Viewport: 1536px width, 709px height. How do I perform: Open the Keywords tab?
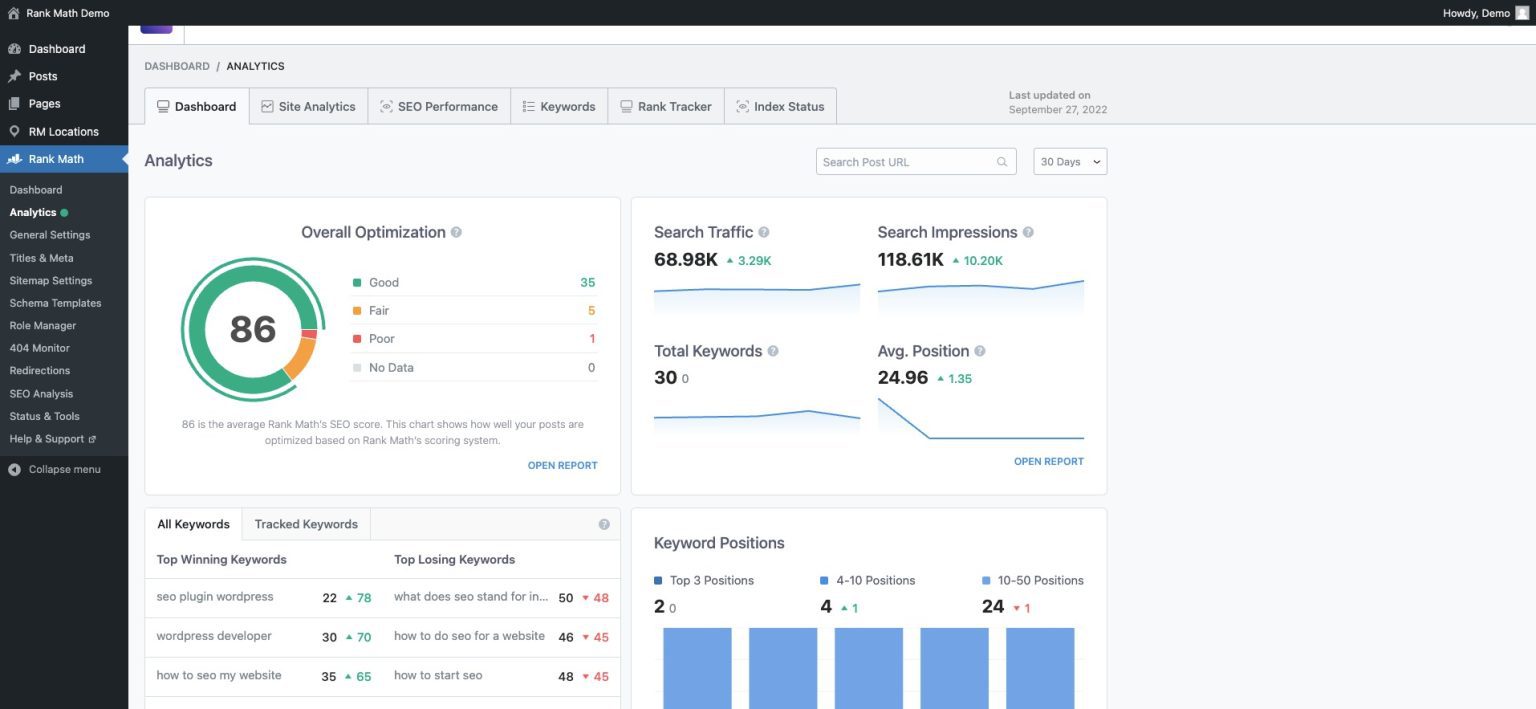coord(558,105)
